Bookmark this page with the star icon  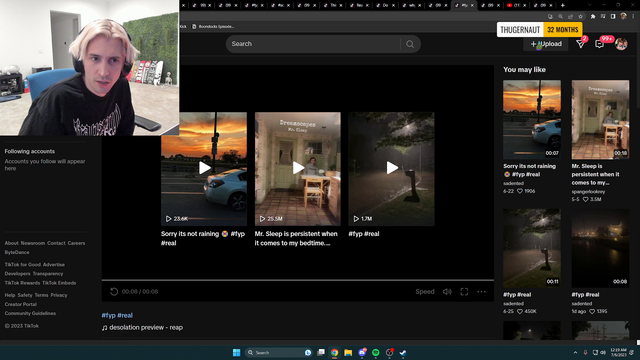tap(580, 16)
